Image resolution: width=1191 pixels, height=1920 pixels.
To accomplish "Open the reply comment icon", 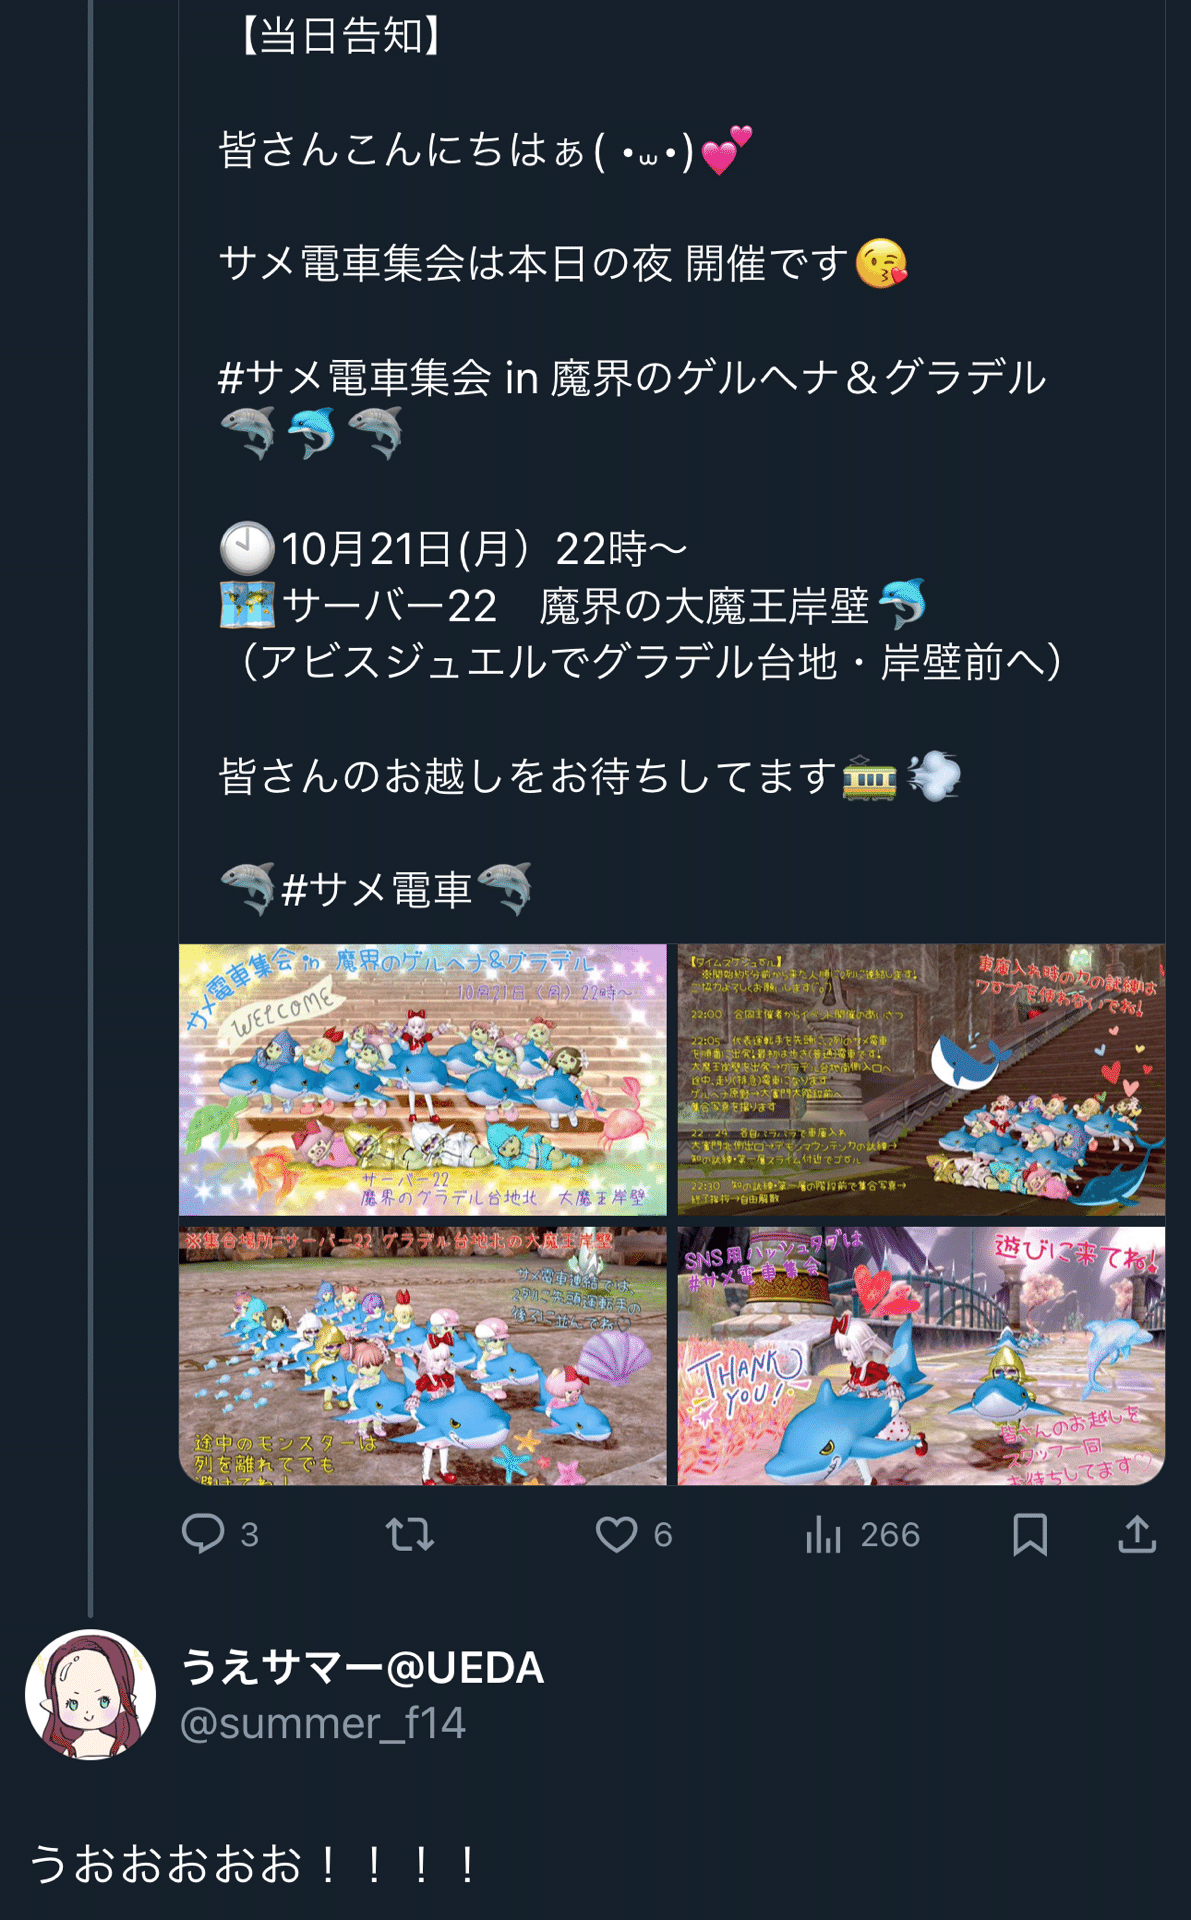I will tap(203, 1534).
